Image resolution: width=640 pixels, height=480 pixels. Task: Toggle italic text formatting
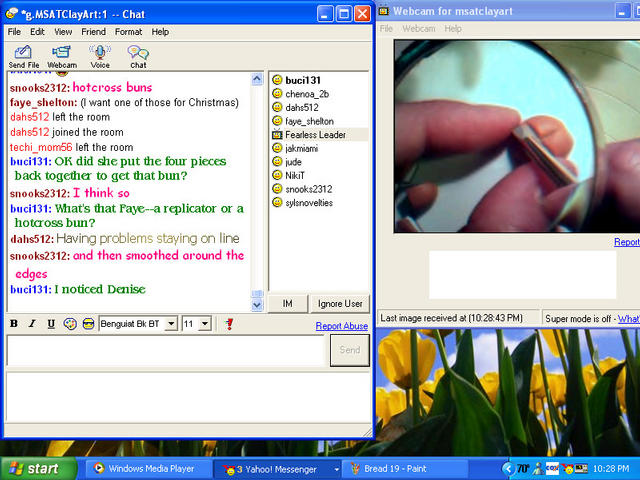(x=32, y=324)
